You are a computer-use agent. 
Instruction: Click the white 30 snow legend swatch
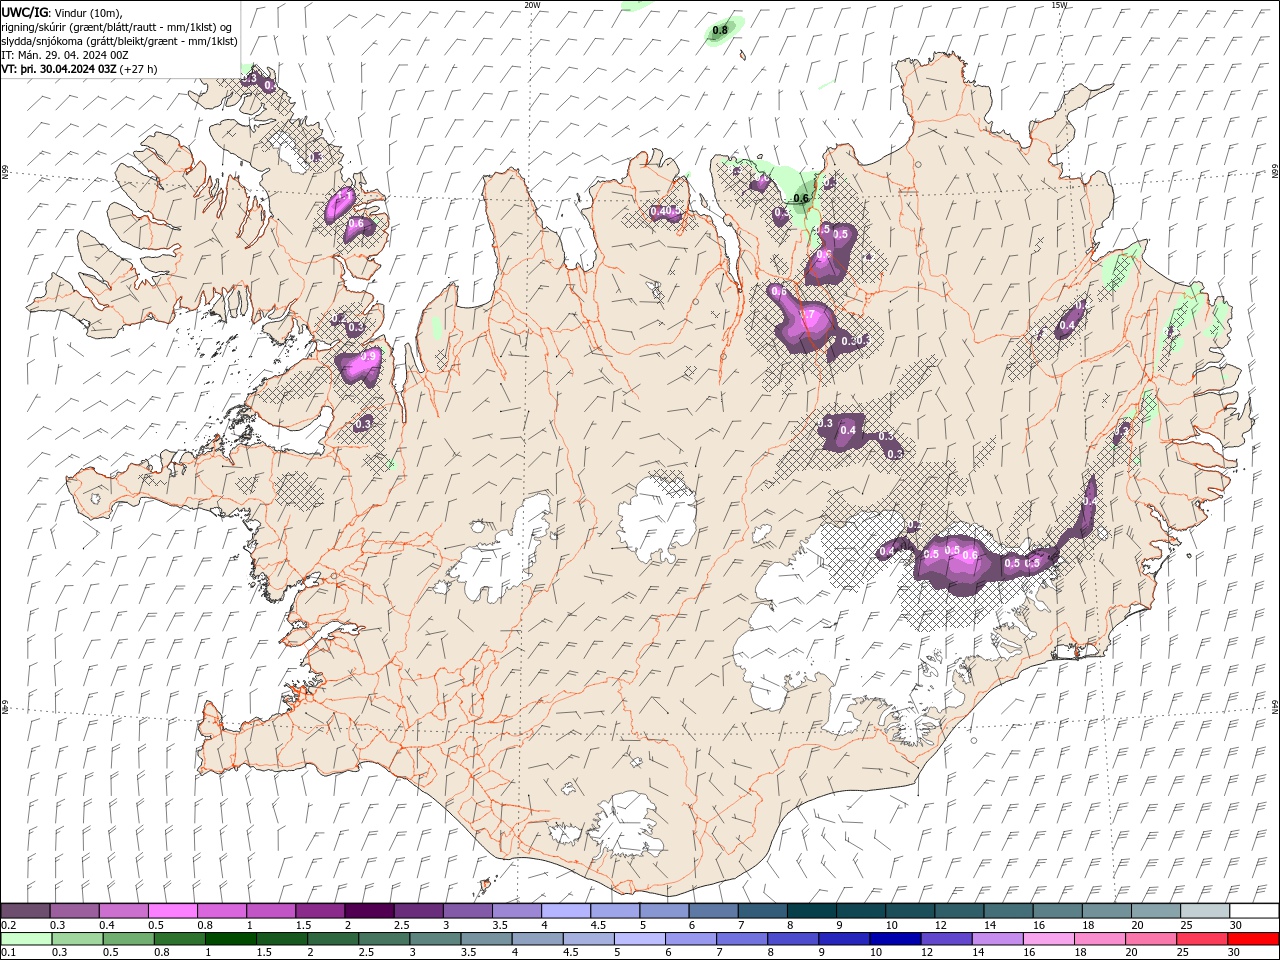[1254, 911]
